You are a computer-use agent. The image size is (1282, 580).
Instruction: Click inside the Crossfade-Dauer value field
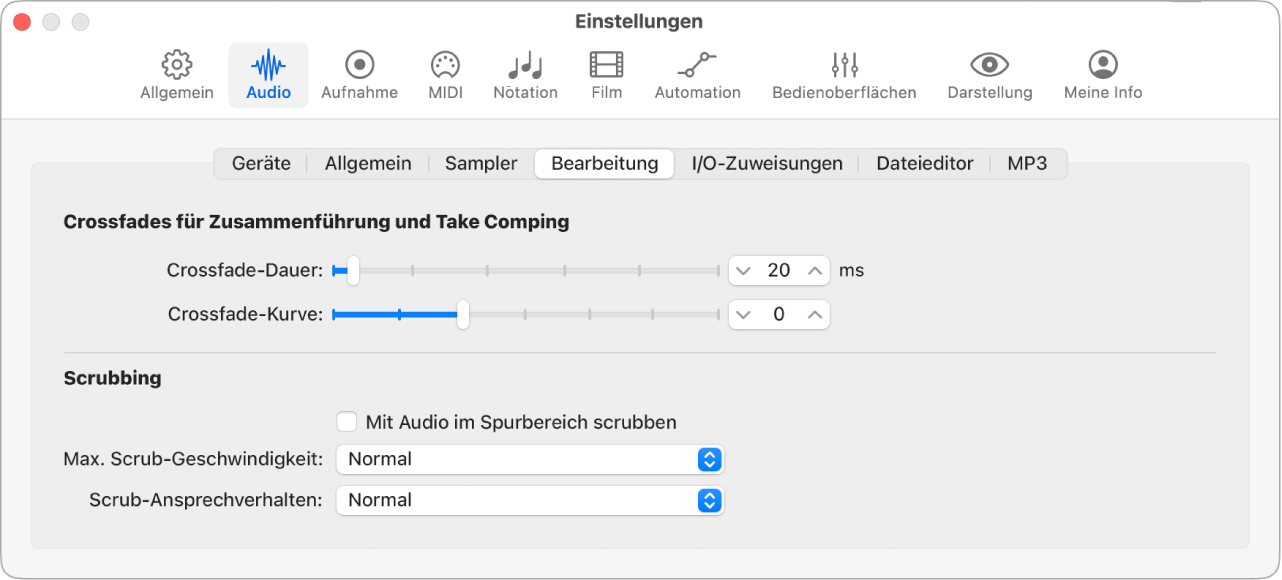tap(779, 270)
